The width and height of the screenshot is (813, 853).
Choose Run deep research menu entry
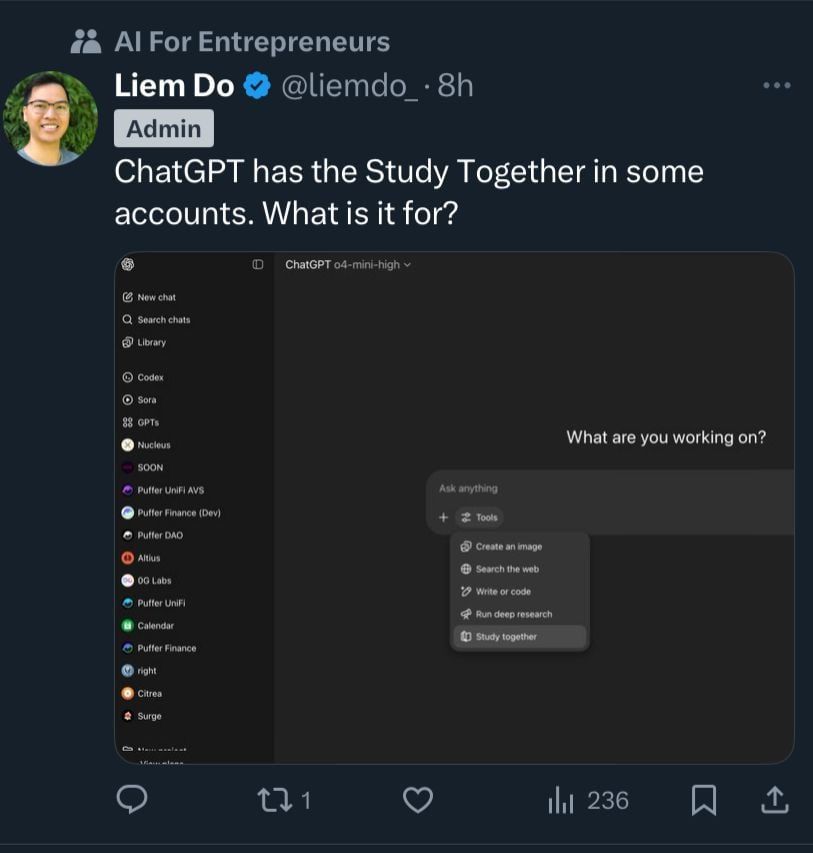[x=513, y=614]
